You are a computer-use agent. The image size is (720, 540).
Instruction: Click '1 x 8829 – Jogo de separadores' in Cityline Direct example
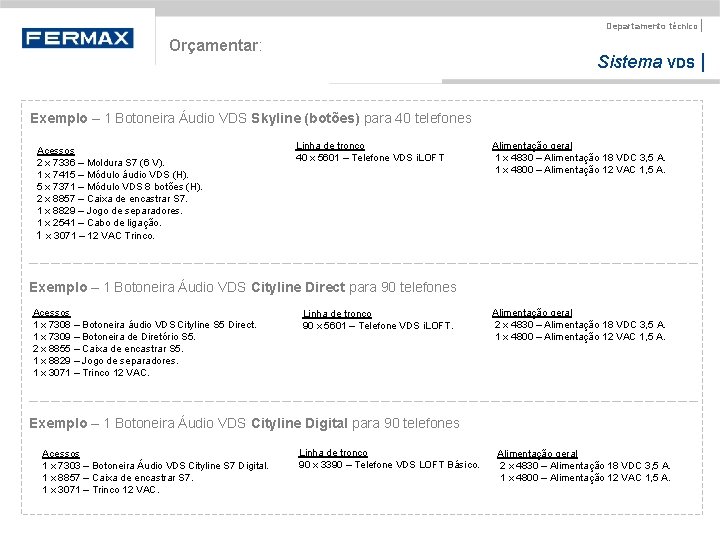106,360
